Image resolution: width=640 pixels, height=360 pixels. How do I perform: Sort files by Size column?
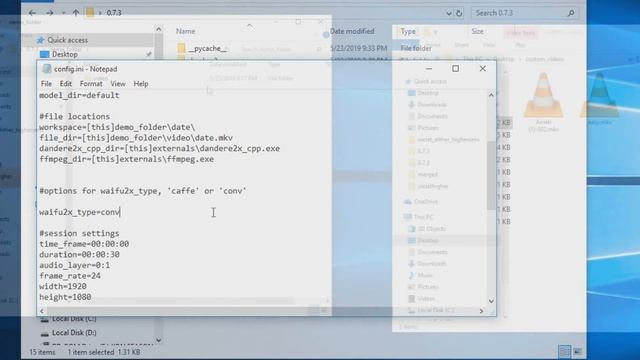click(x=477, y=31)
